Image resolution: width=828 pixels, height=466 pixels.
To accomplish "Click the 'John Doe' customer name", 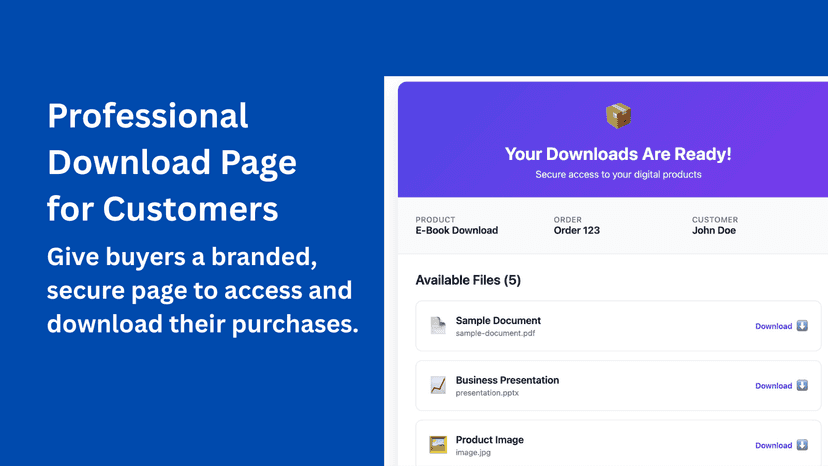I will (x=714, y=230).
